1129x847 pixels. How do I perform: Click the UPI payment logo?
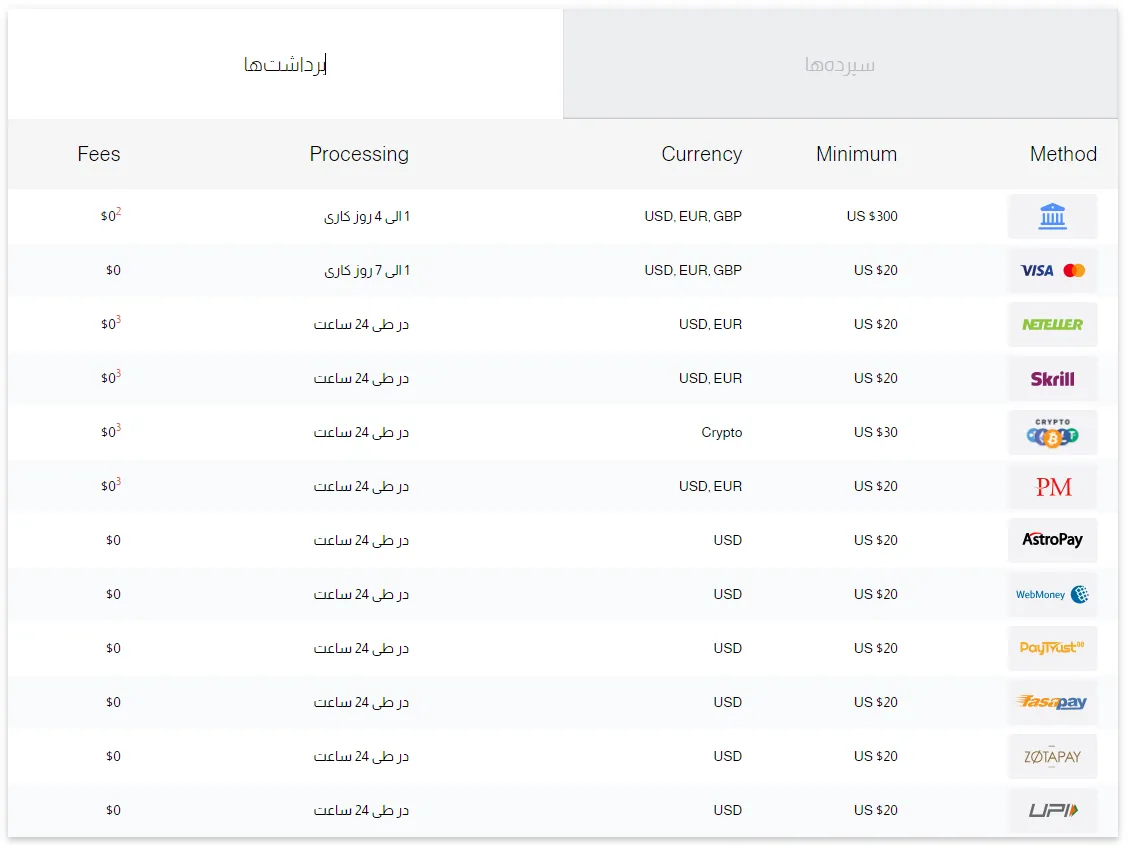coord(1052,810)
